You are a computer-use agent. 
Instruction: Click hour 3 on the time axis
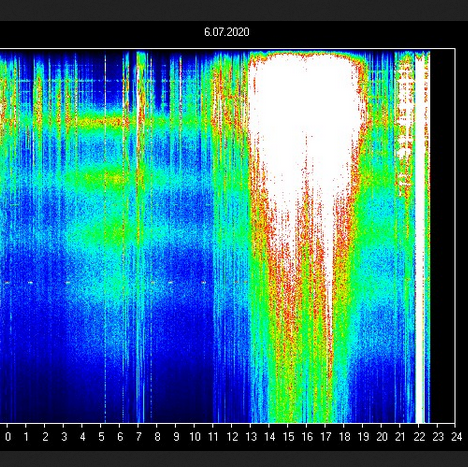point(64,436)
